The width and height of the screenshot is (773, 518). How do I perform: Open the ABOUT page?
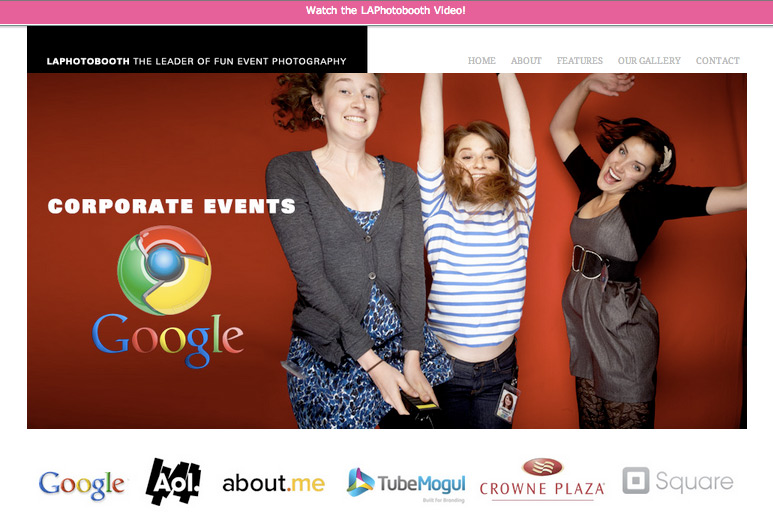pos(526,61)
